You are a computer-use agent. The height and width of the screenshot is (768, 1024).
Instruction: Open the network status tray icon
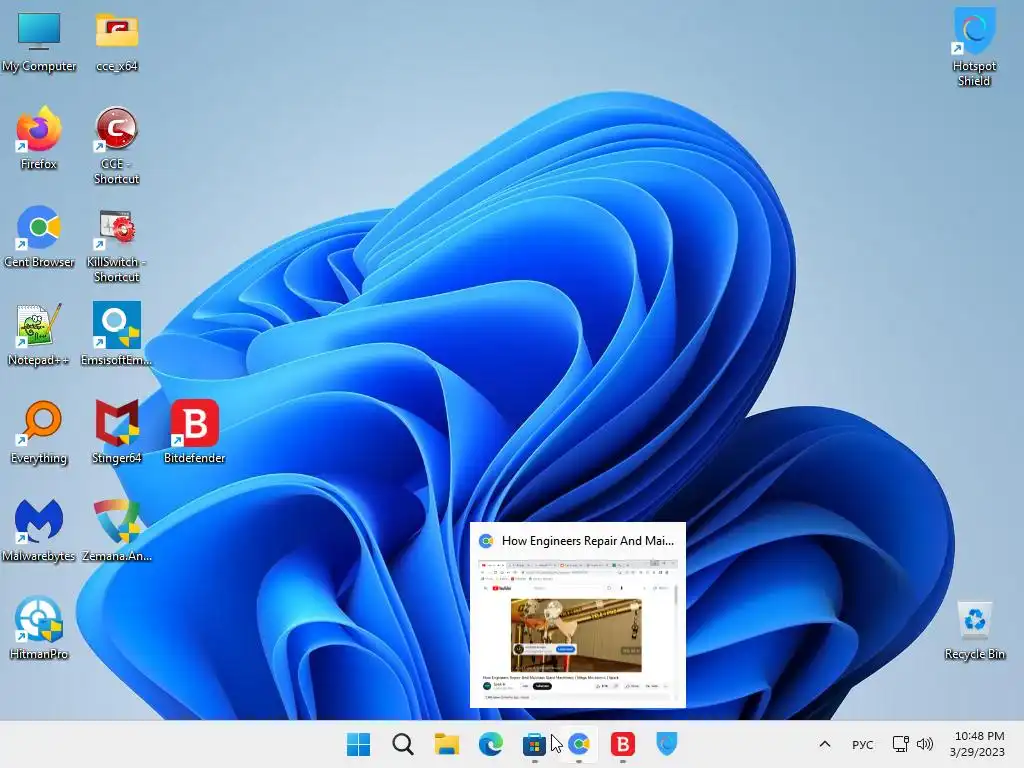[x=901, y=744]
